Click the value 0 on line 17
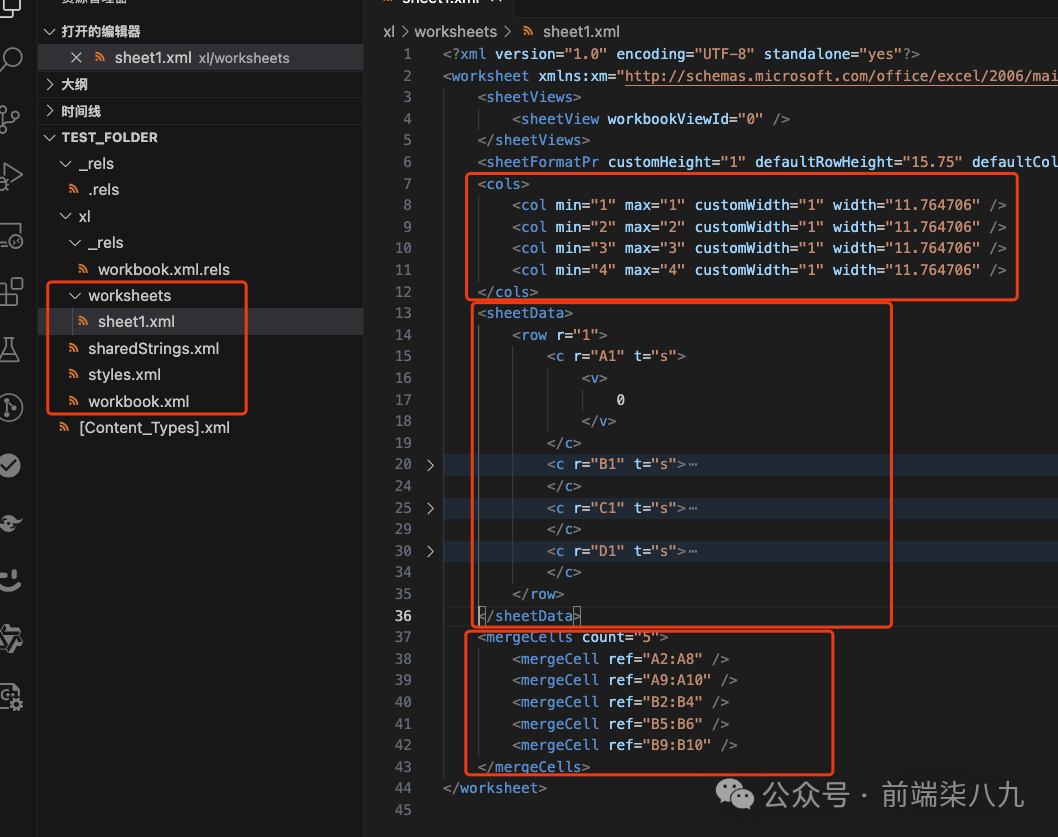This screenshot has width=1058, height=837. [620, 400]
